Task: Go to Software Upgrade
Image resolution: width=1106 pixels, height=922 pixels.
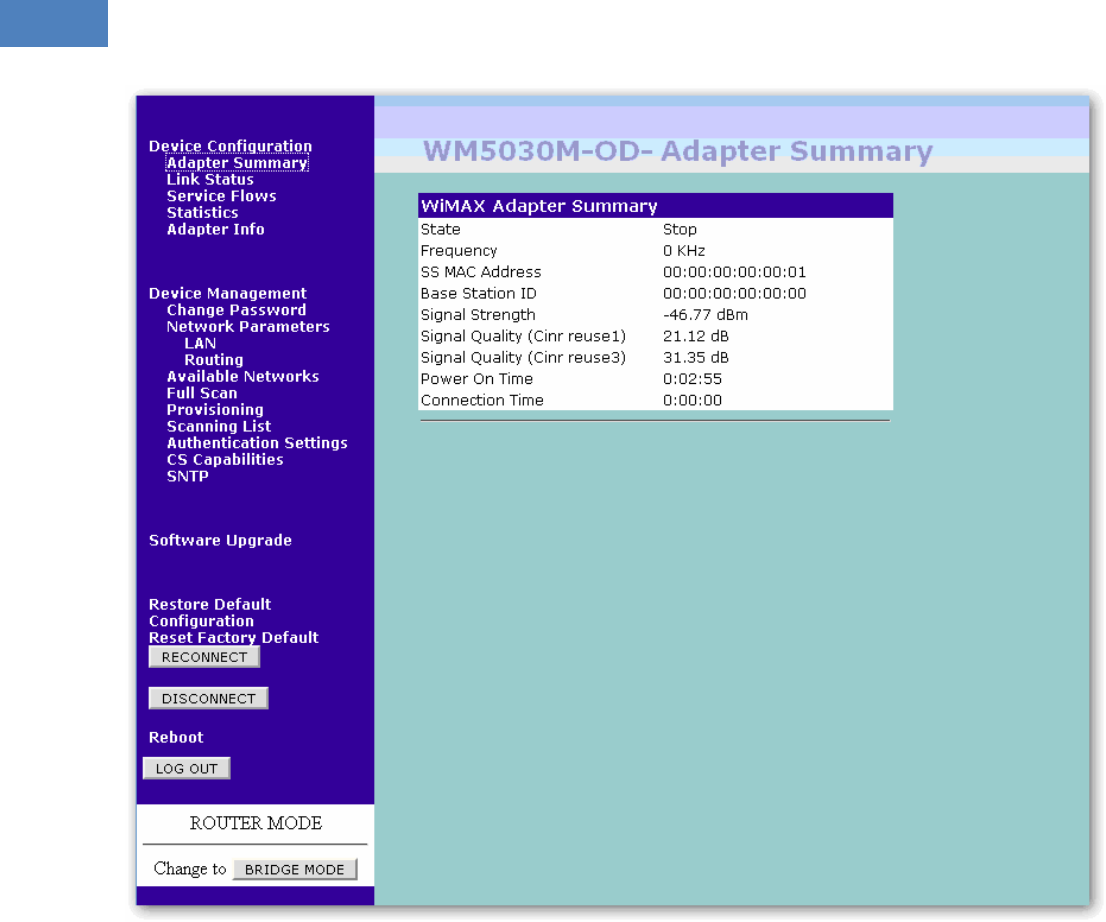Action: coord(220,540)
